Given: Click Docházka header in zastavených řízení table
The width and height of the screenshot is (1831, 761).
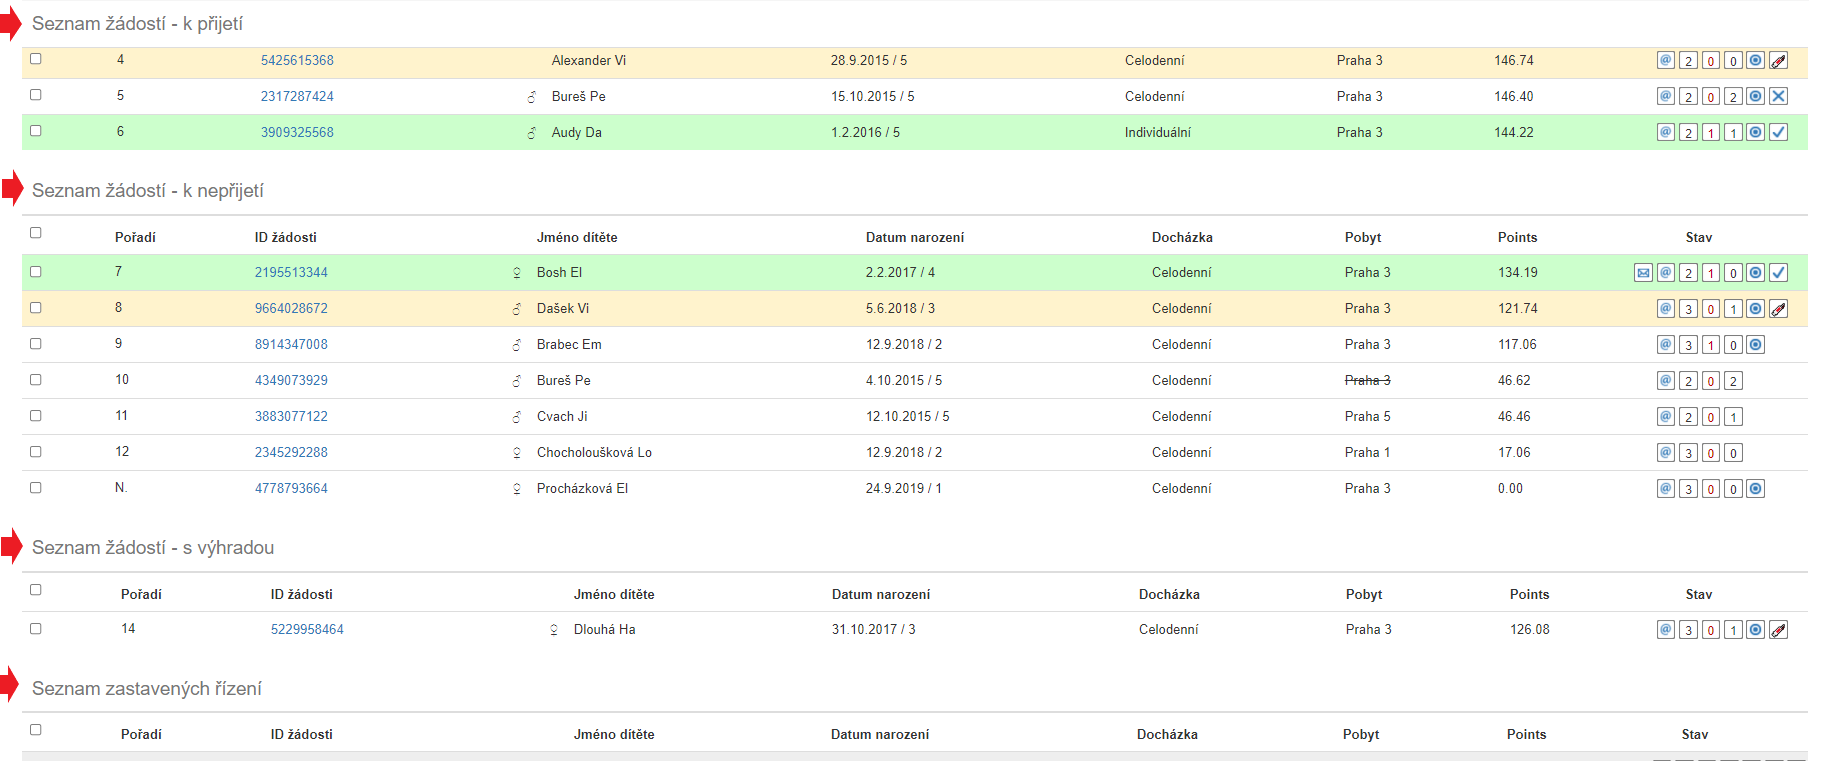Looking at the screenshot, I should point(1167,734).
